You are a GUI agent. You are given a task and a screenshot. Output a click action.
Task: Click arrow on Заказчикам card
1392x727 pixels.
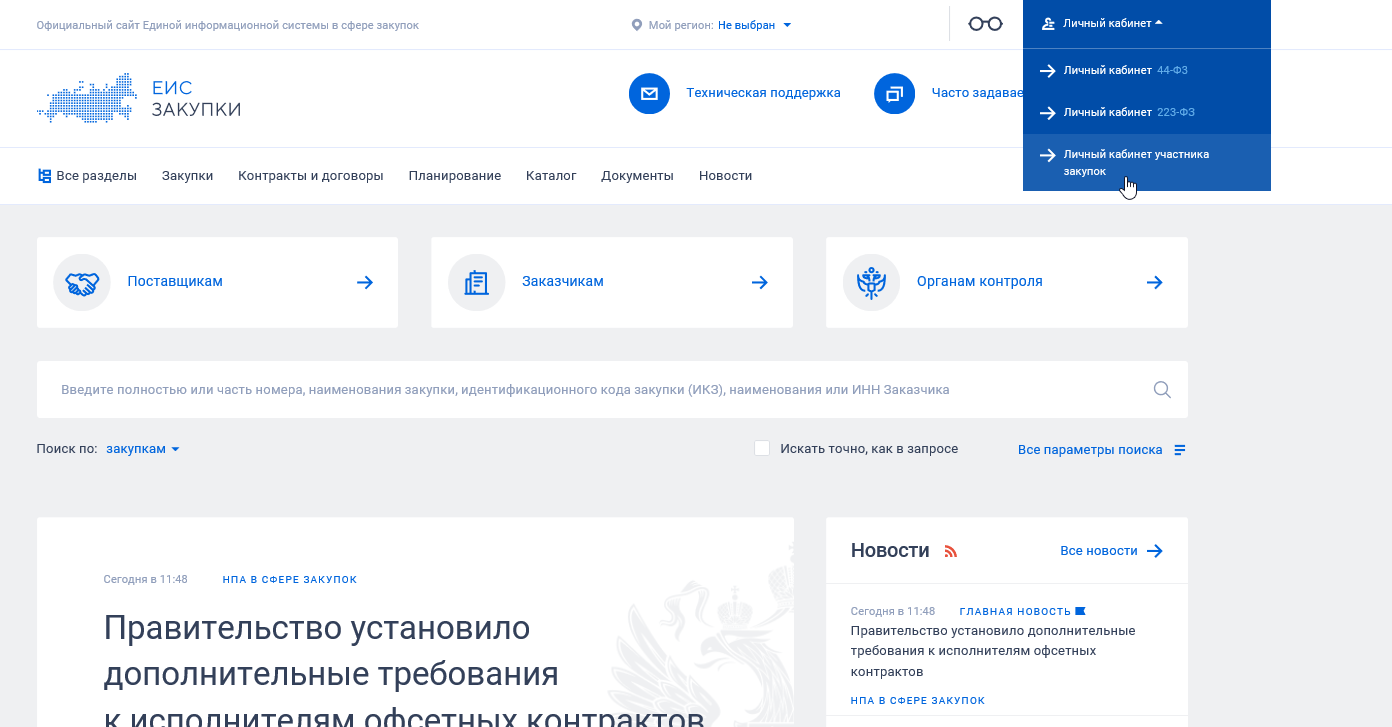click(x=760, y=282)
